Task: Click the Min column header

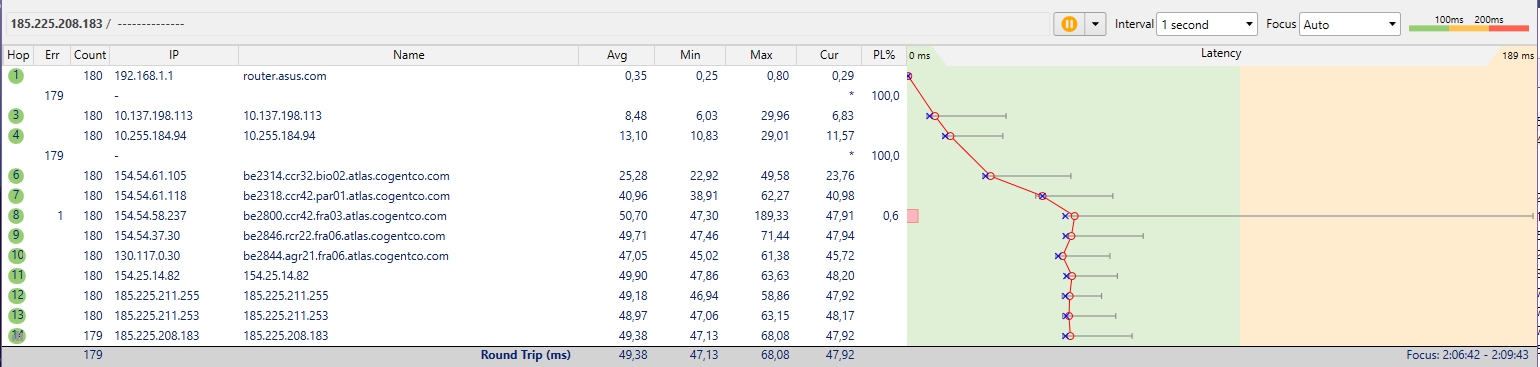Action: 689,55
